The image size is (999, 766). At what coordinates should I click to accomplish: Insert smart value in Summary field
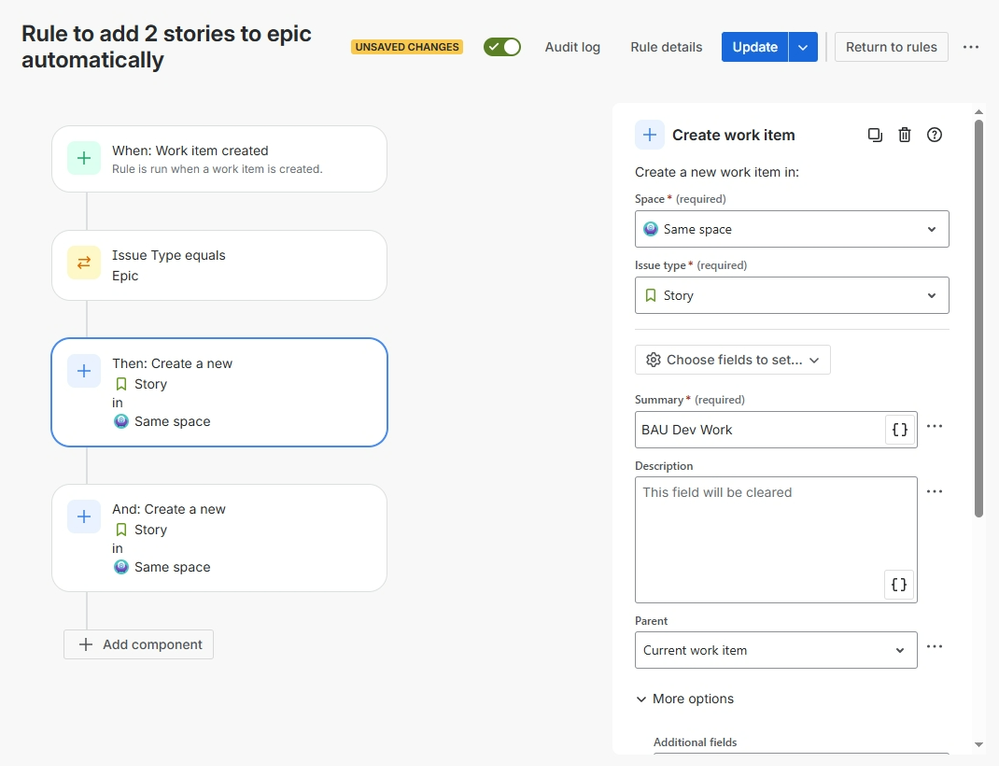click(x=899, y=430)
